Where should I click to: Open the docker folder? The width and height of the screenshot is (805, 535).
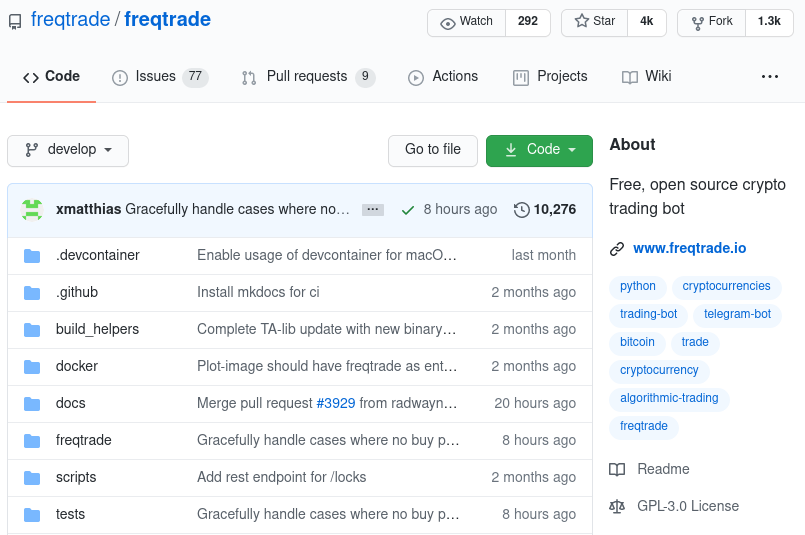[x=76, y=366]
